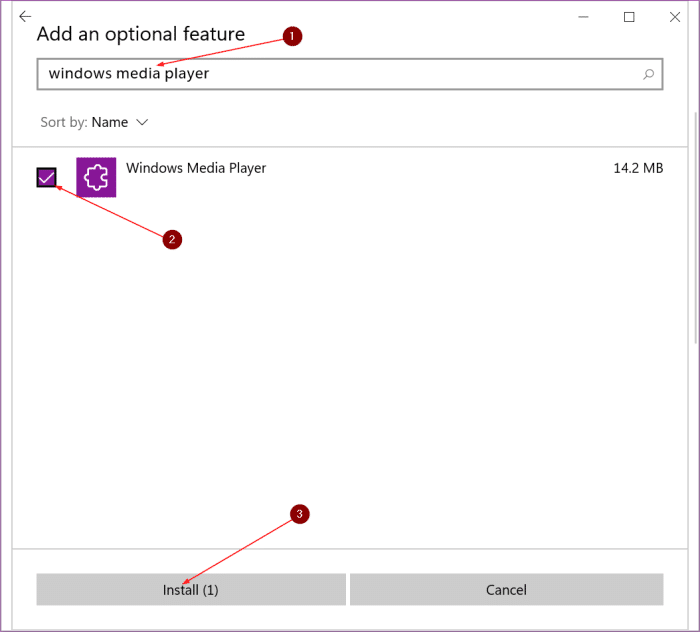Click the Windows Media Player puzzle icon
The width and height of the screenshot is (700, 632).
coord(96,177)
